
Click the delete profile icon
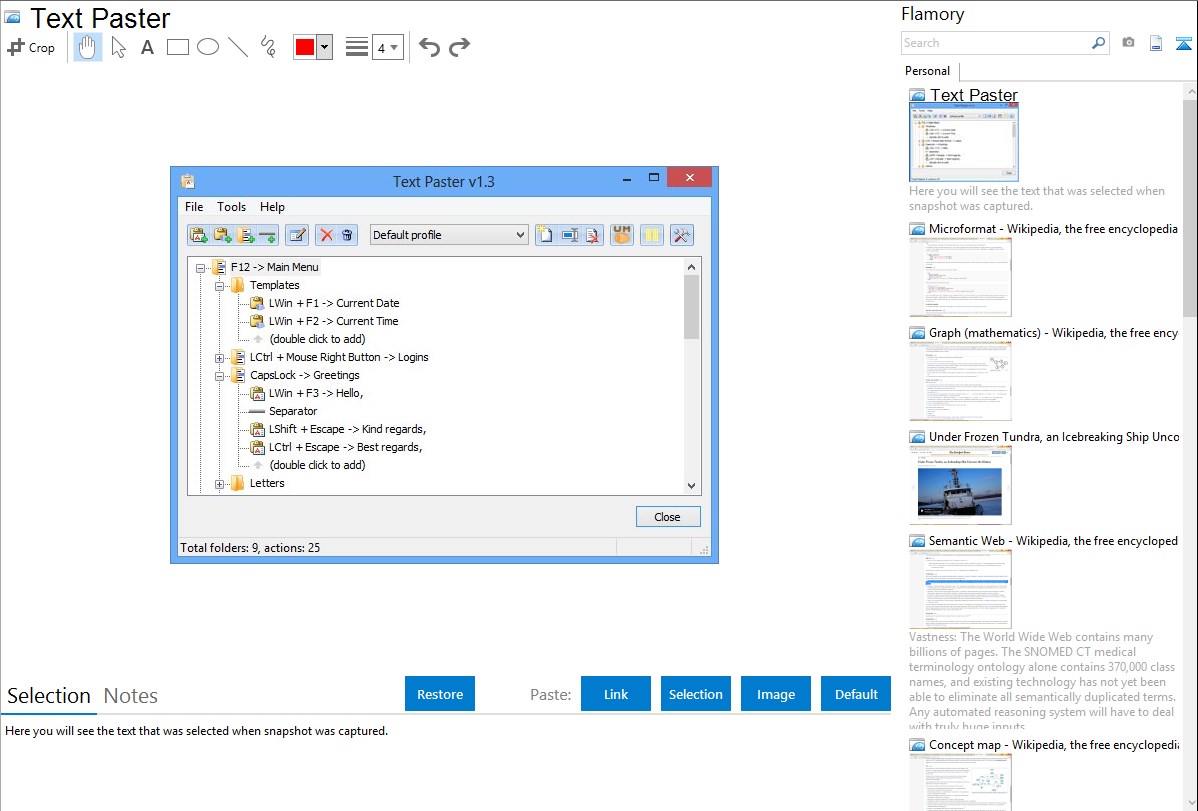[x=593, y=235]
